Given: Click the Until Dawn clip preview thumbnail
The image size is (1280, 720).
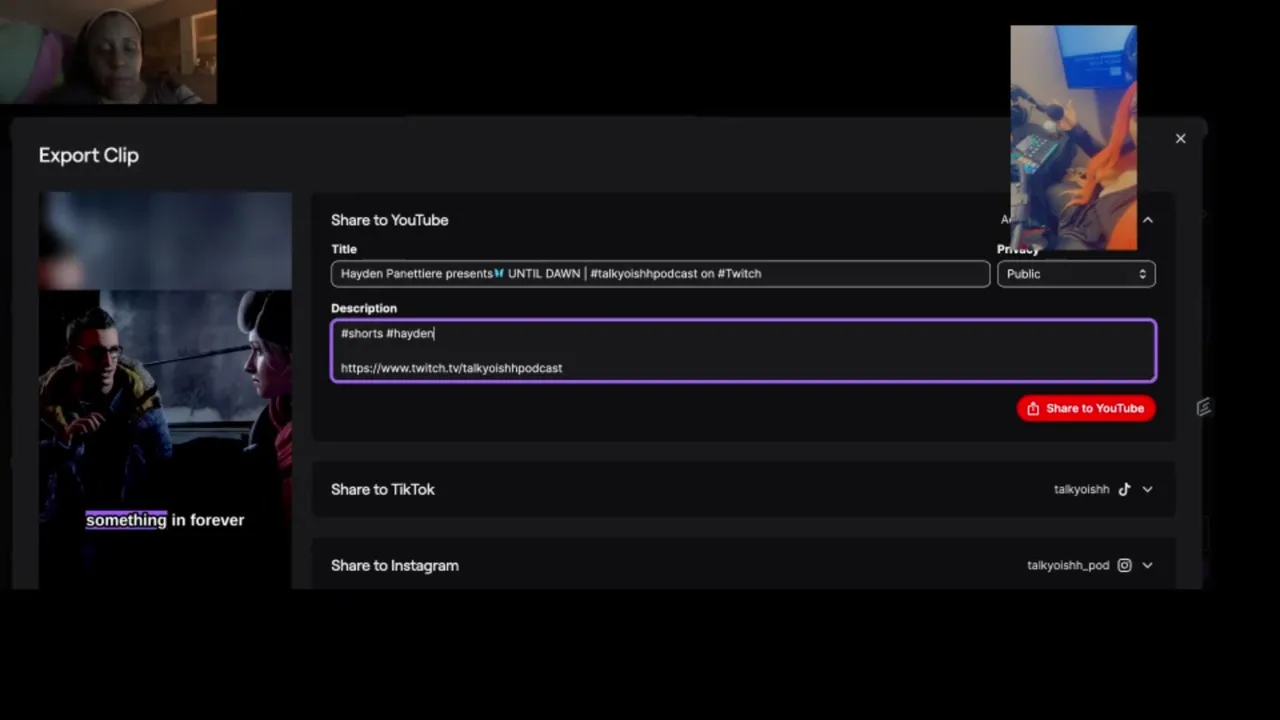Looking at the screenshot, I should point(165,390).
